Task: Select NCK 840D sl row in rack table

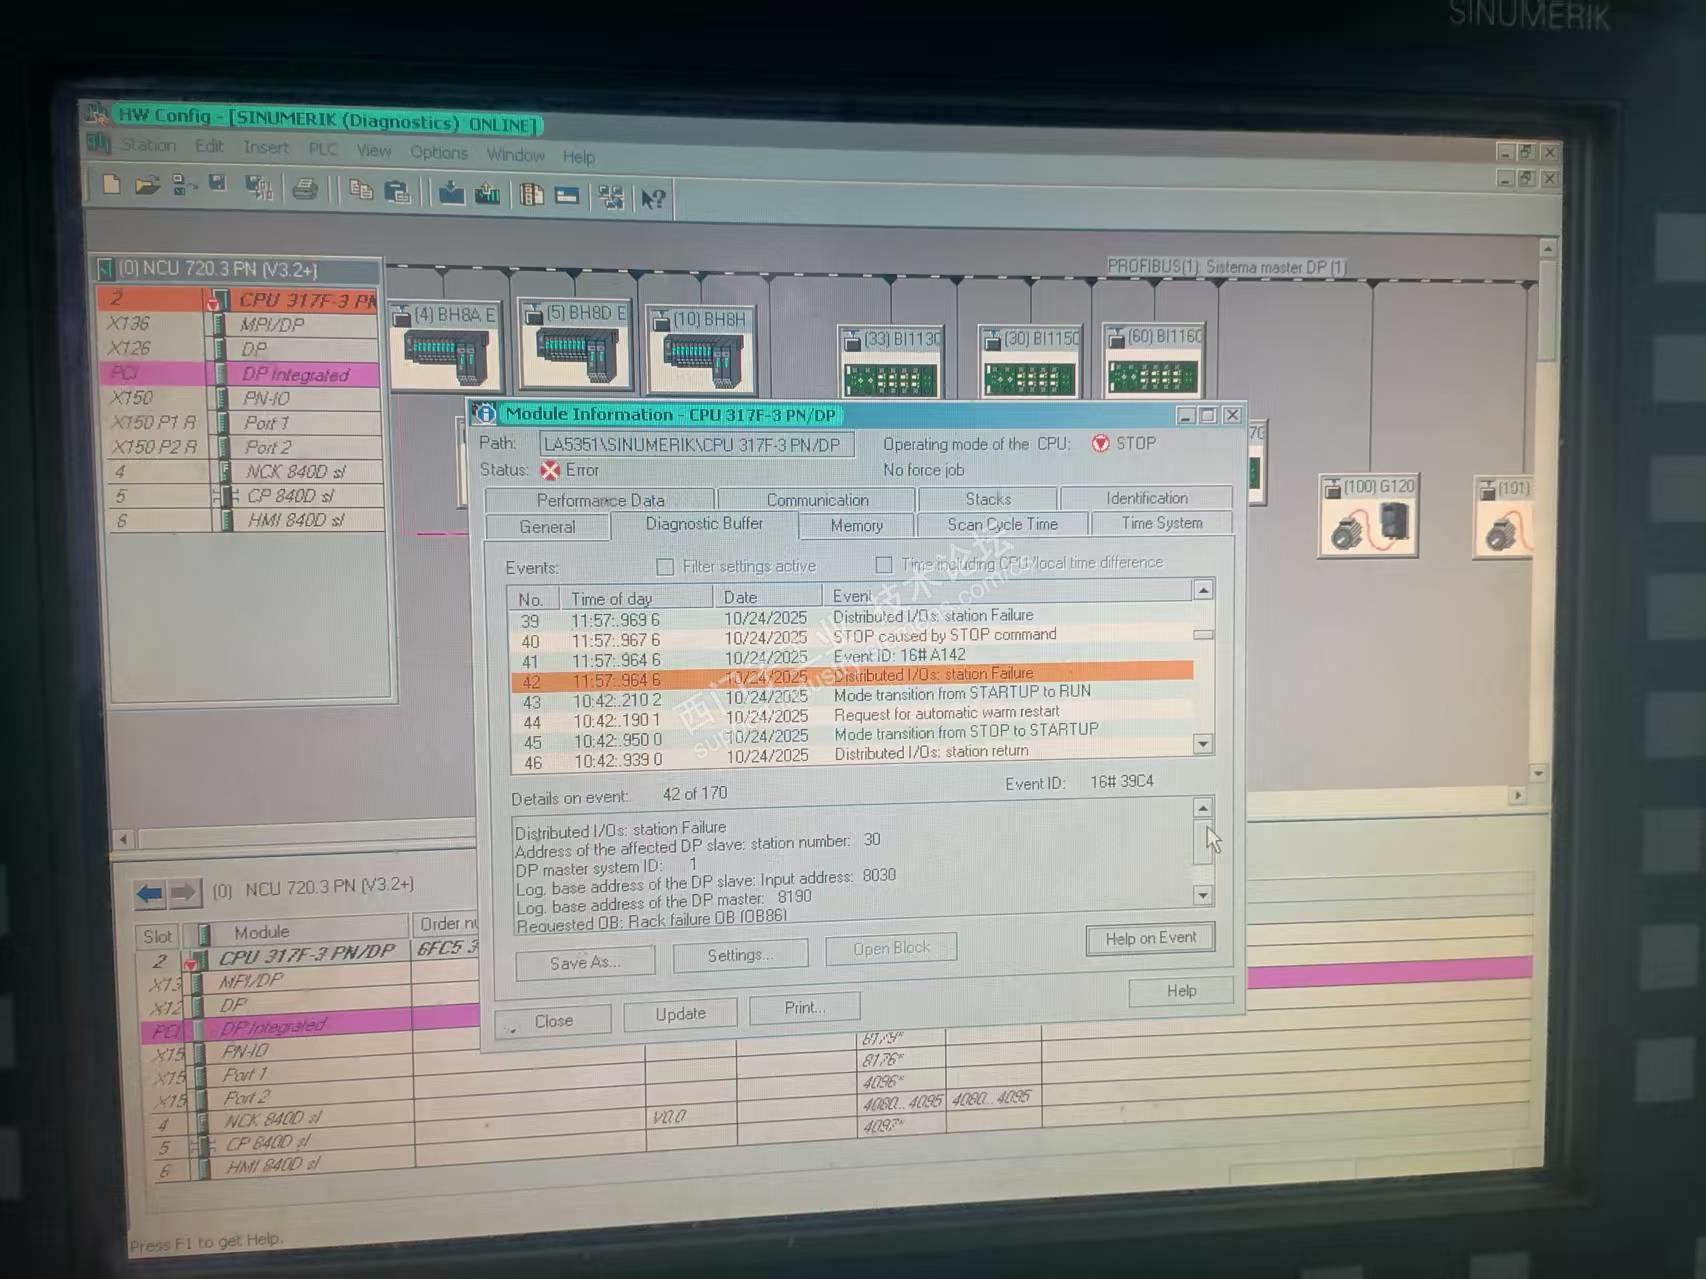Action: tap(243, 471)
